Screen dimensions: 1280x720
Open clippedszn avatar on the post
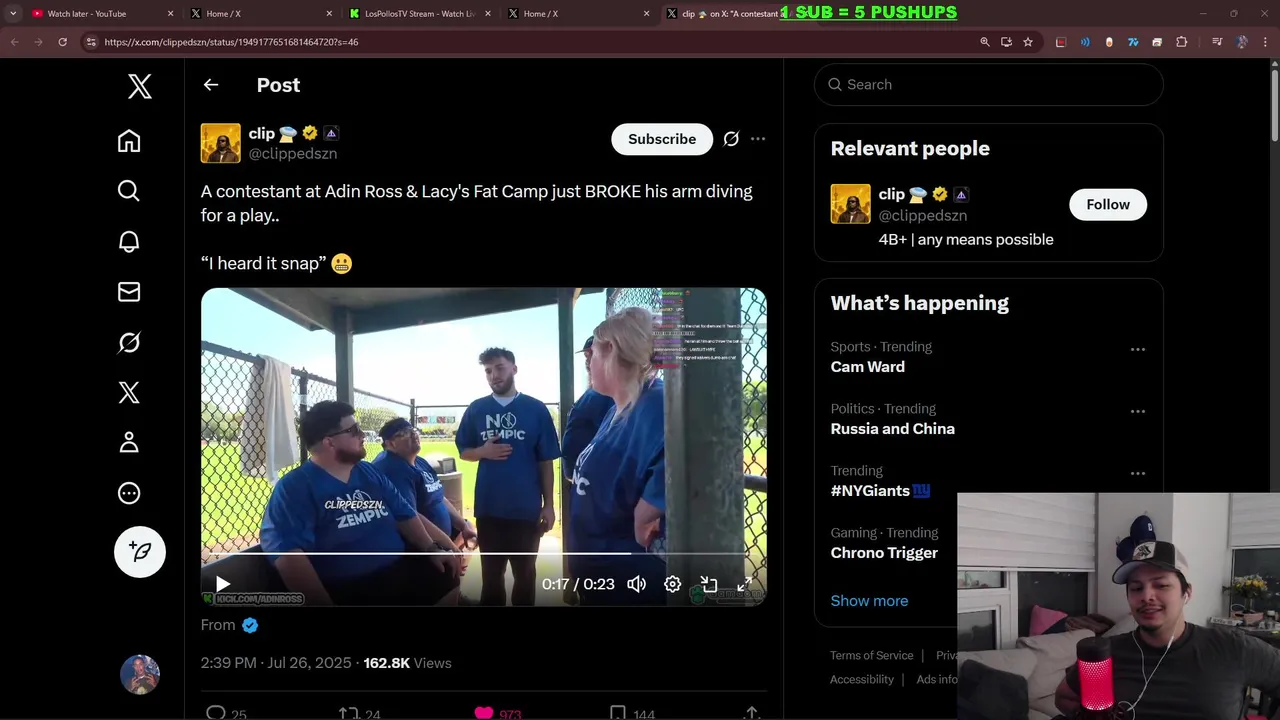pyautogui.click(x=221, y=143)
